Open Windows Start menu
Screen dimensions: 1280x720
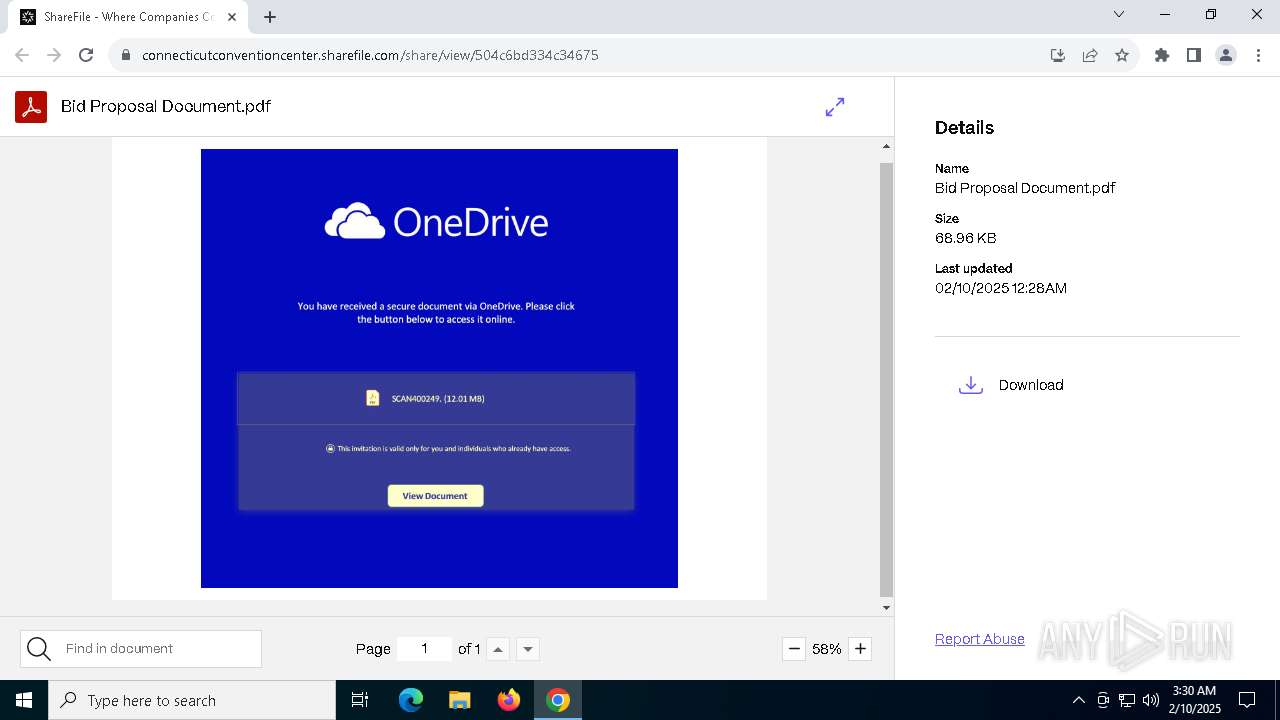click(24, 700)
